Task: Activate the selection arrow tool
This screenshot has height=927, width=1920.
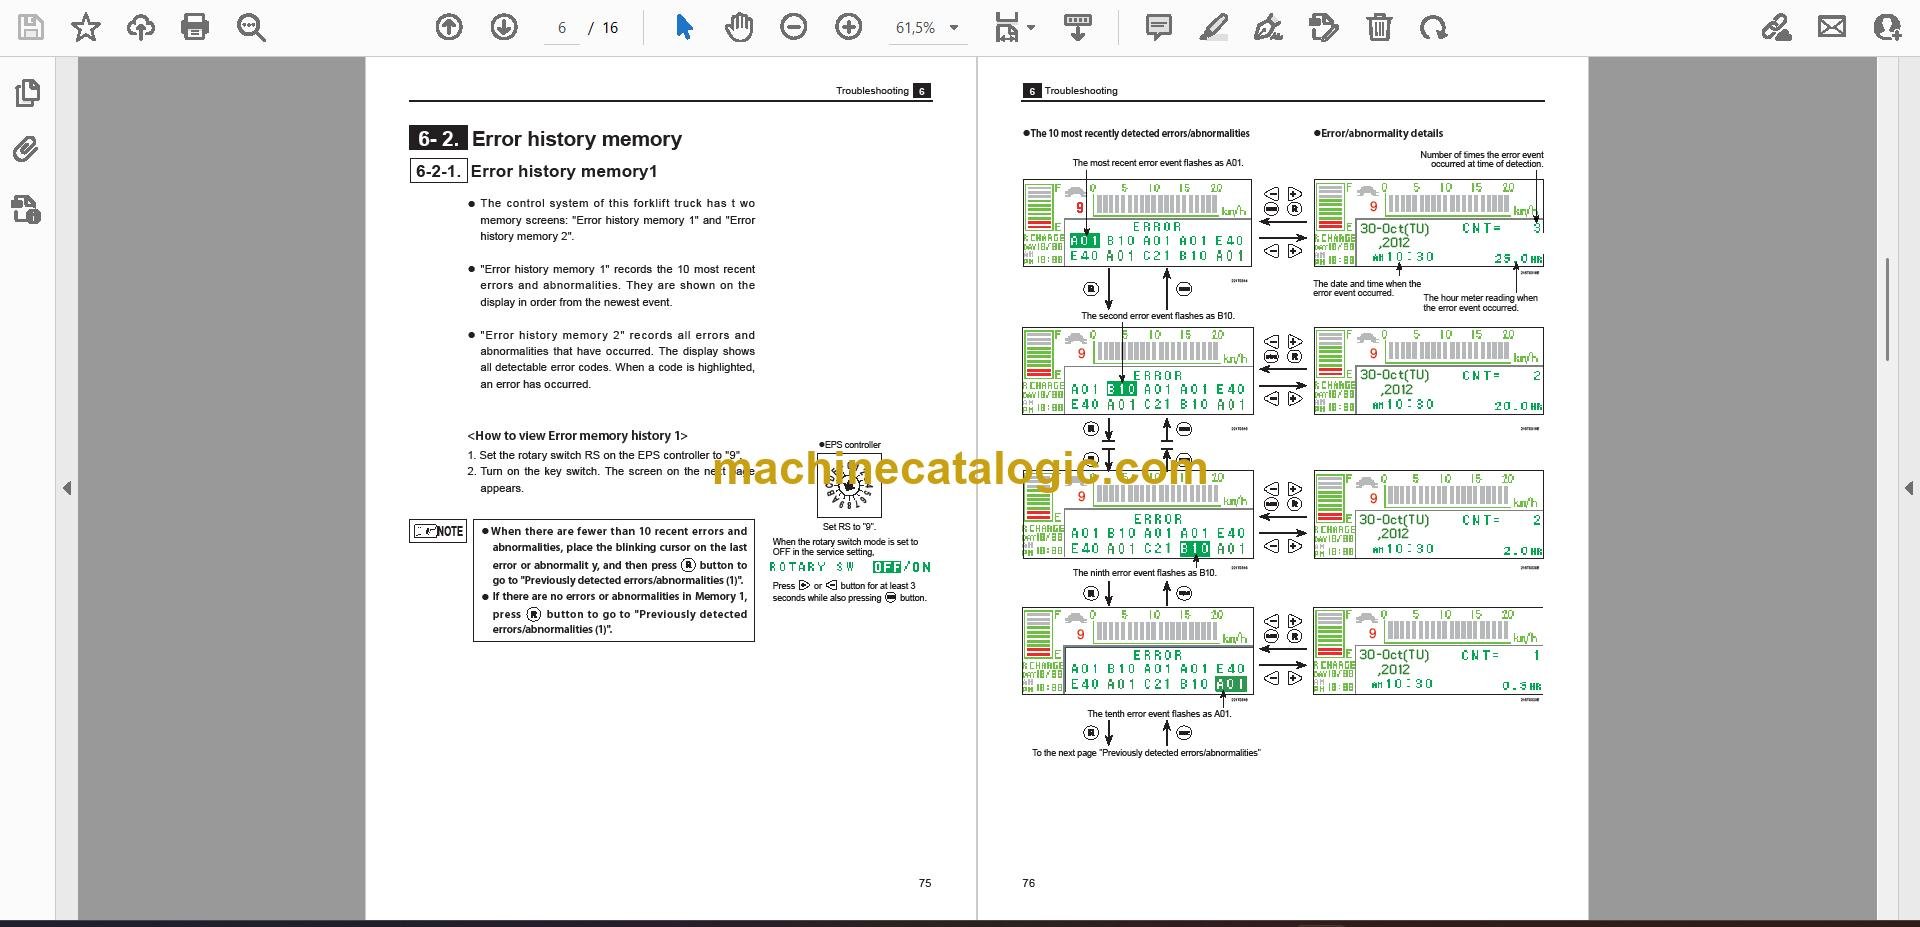Action: 684,27
